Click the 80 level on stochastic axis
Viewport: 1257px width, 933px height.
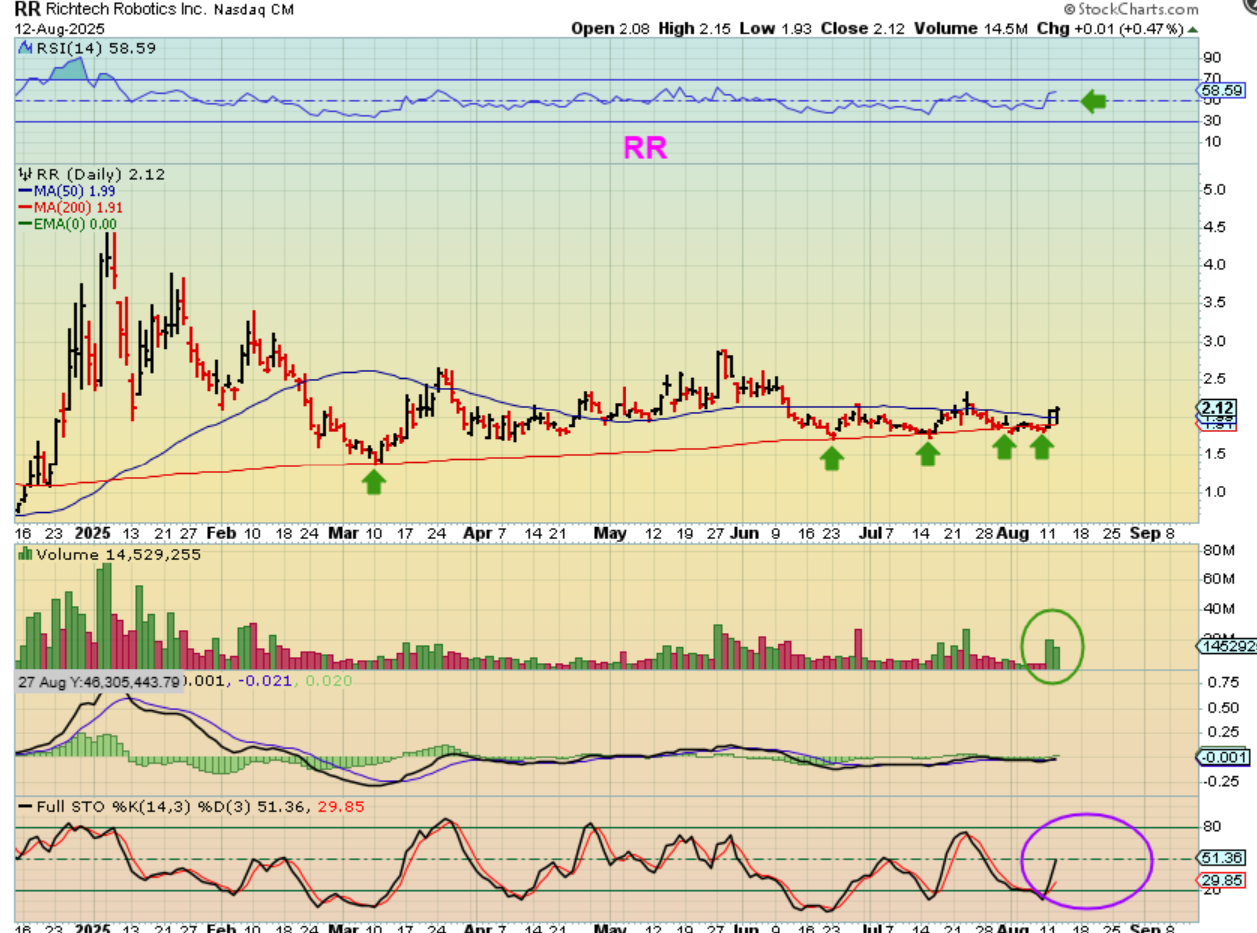coord(1212,827)
